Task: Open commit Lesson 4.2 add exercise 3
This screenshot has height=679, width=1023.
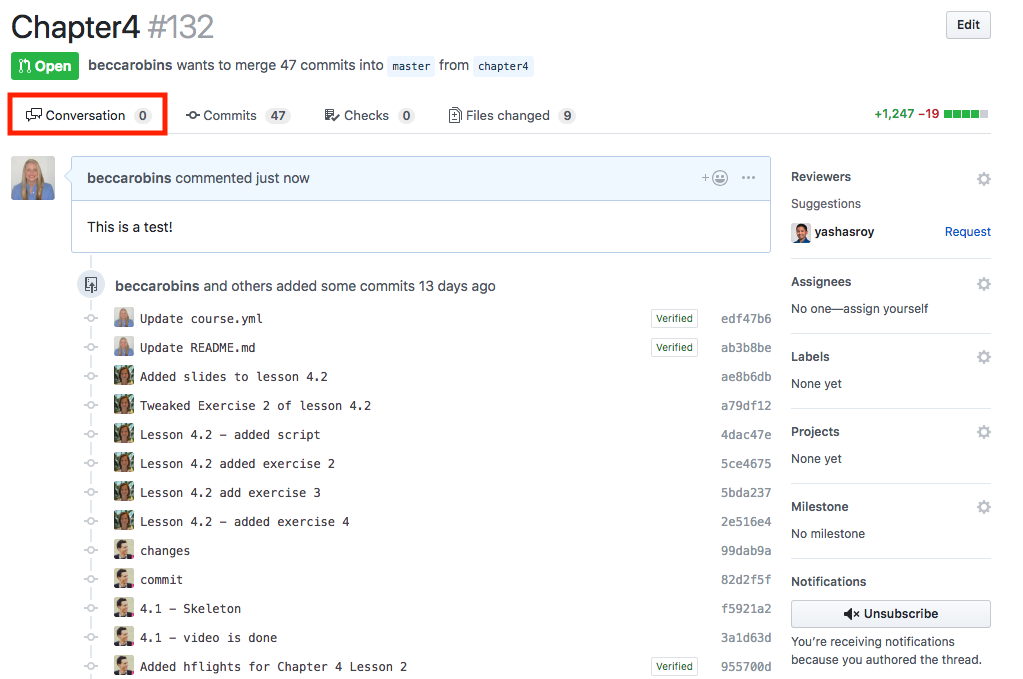Action: (230, 493)
